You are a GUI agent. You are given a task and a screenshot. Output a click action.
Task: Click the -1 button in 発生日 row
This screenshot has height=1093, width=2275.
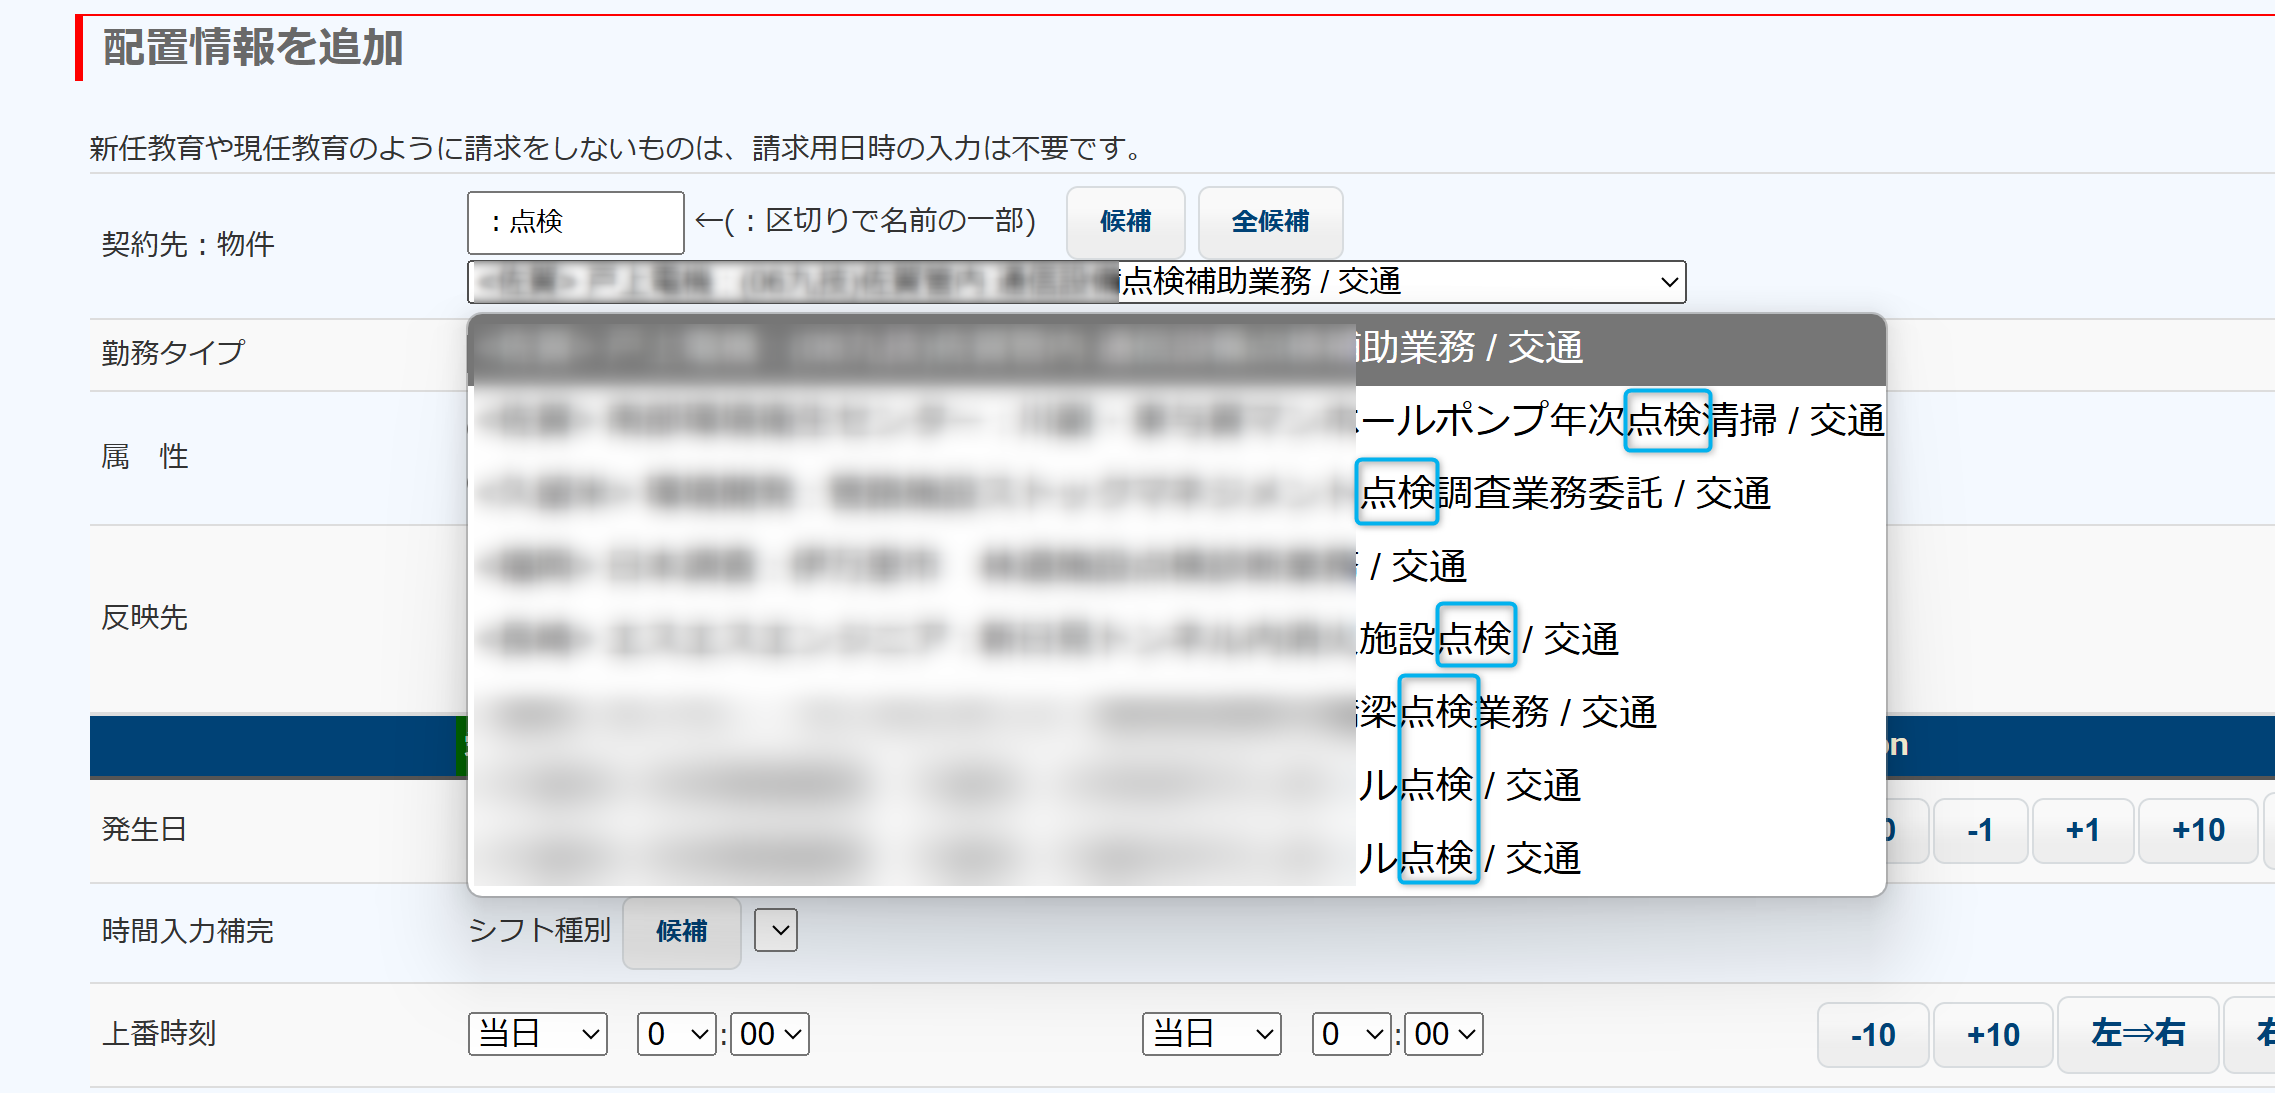1979,830
